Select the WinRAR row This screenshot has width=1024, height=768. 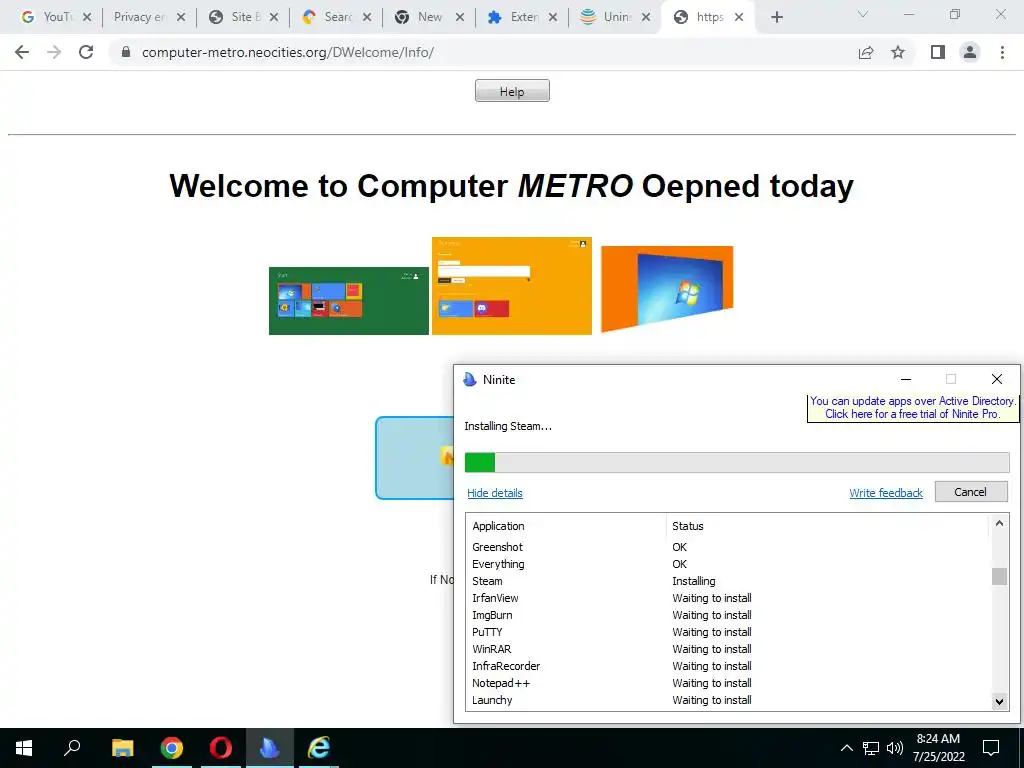729,649
